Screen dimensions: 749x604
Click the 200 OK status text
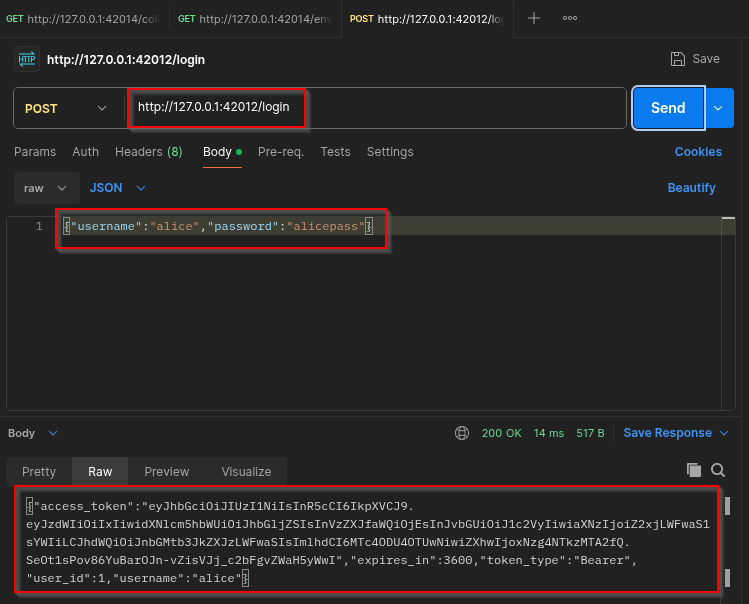pos(502,433)
